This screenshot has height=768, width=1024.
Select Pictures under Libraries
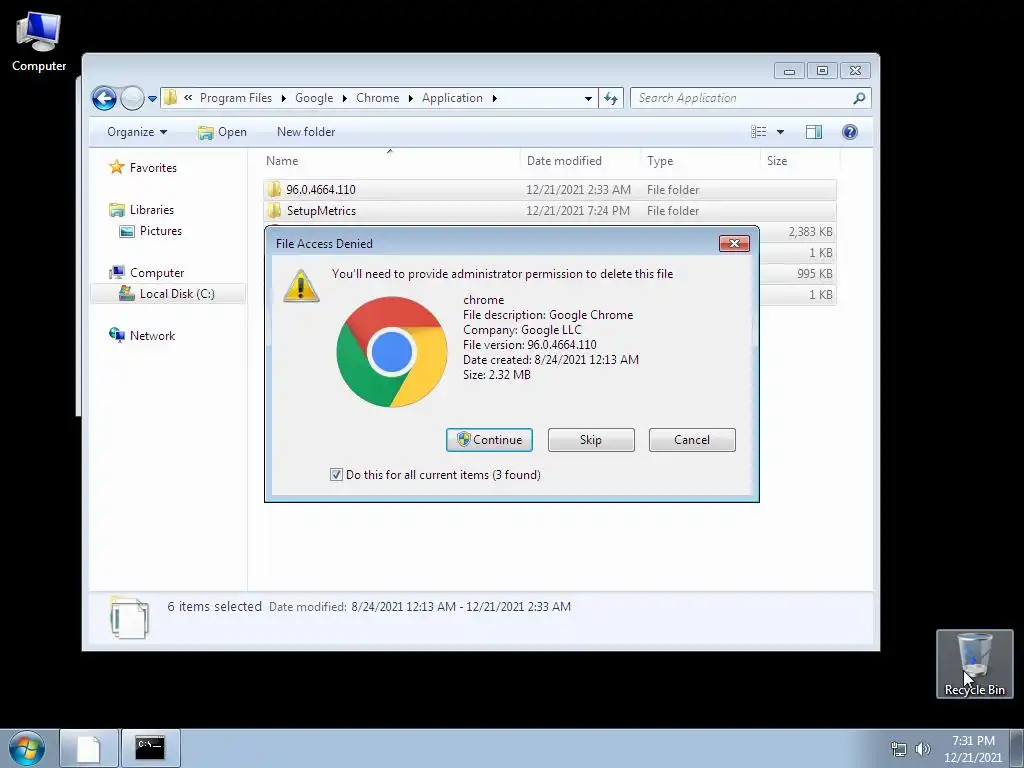[150, 231]
